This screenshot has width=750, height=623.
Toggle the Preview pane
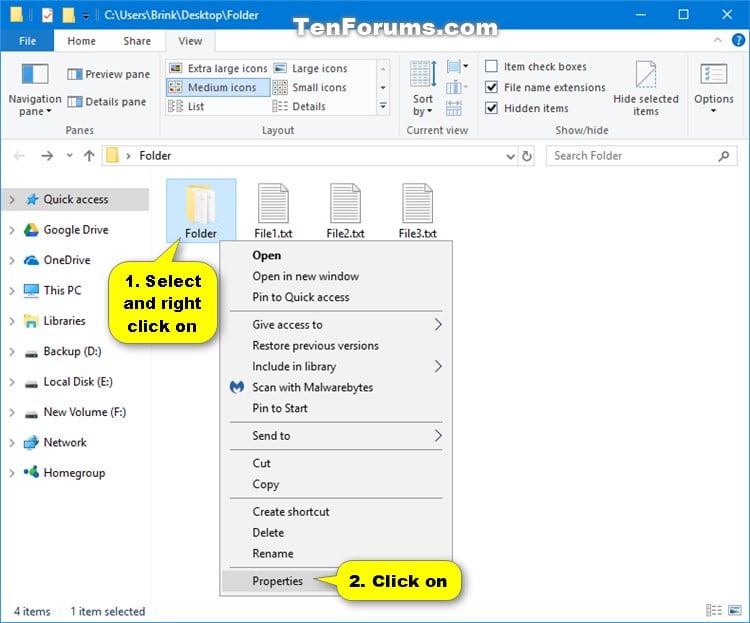click(109, 74)
